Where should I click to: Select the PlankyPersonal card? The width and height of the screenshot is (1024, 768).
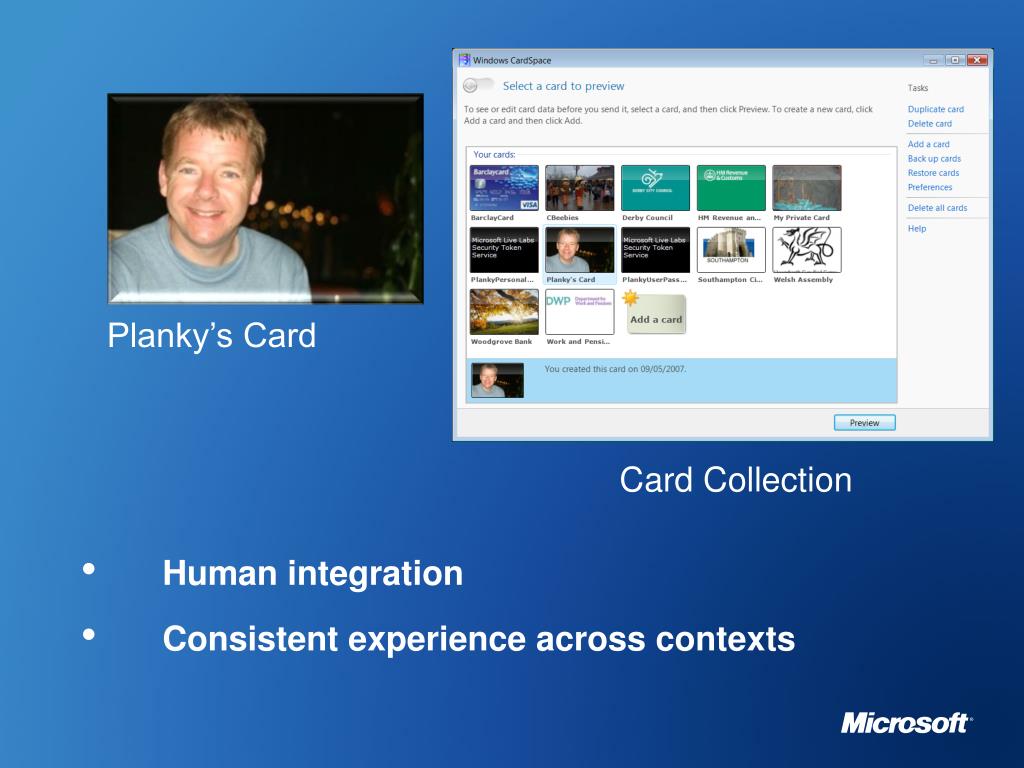(504, 250)
